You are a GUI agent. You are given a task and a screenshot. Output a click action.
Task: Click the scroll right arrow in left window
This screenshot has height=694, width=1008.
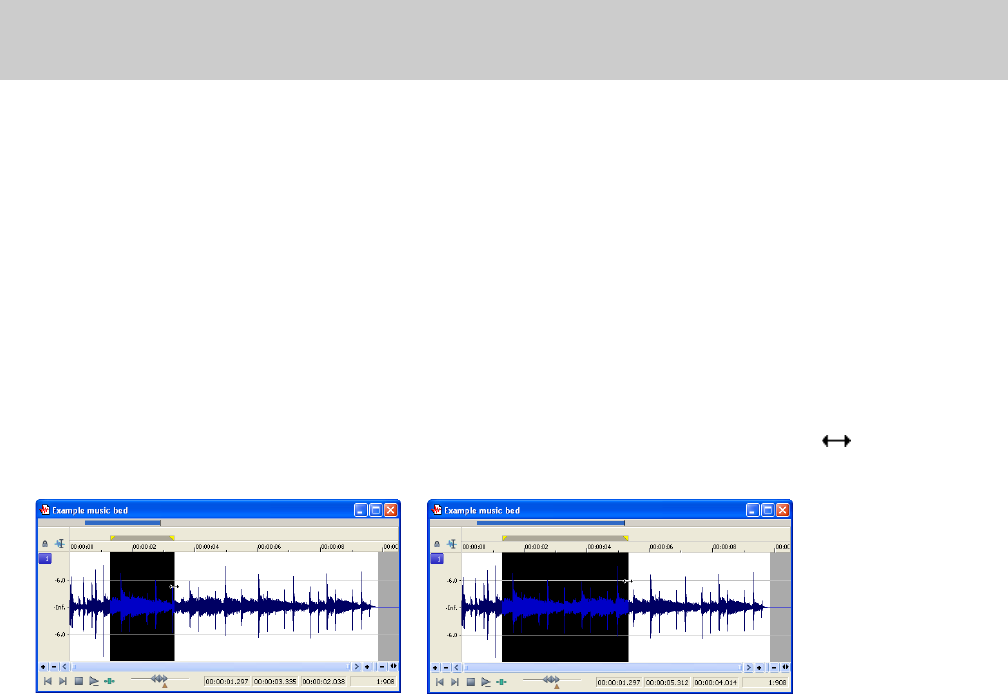tap(357, 666)
